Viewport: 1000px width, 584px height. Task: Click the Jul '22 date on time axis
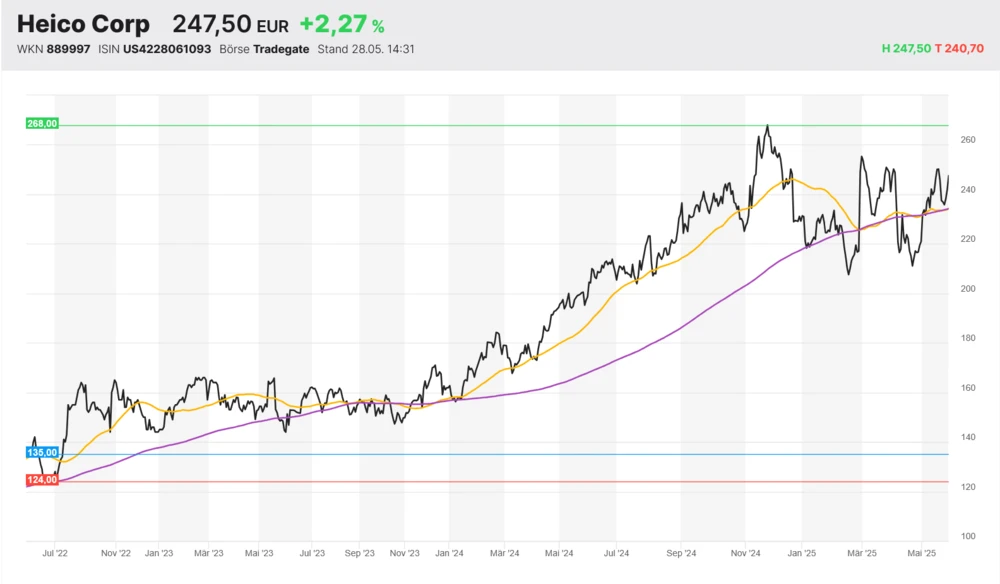pos(55,552)
